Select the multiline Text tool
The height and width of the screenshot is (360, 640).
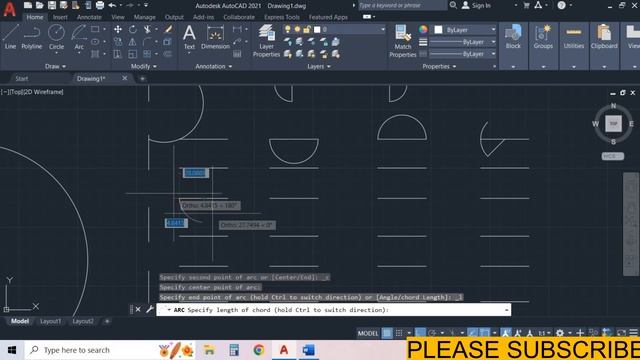point(189,37)
